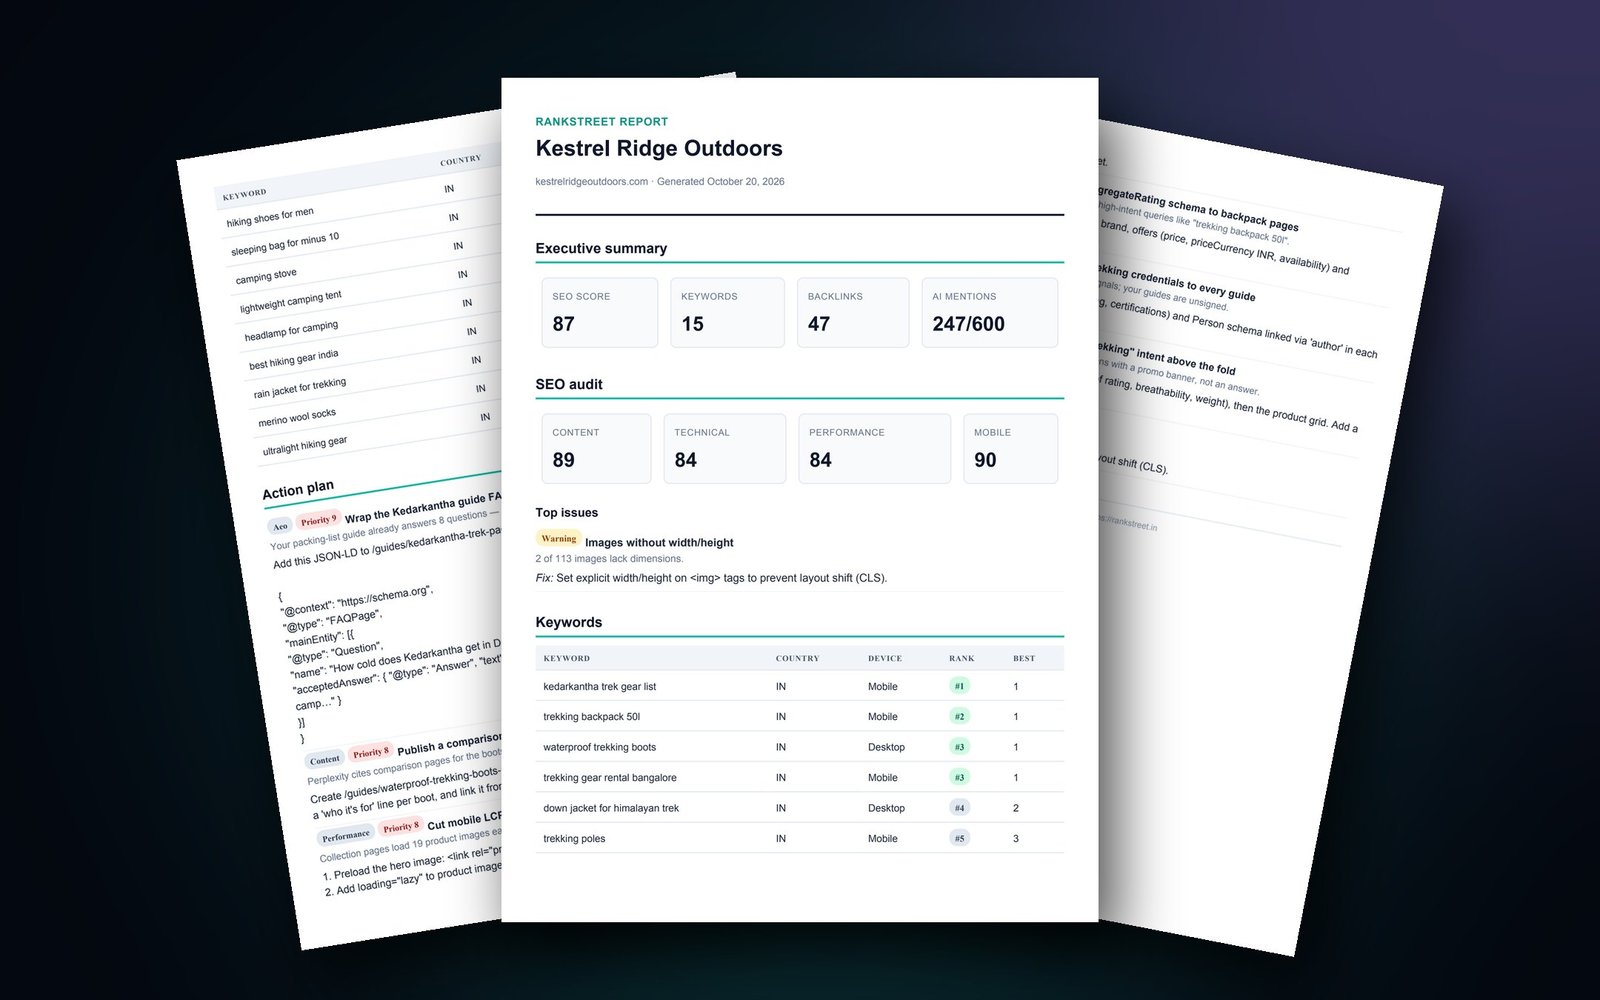Select the Keywords card showing 15
This screenshot has width=1600, height=1000.
(x=727, y=313)
